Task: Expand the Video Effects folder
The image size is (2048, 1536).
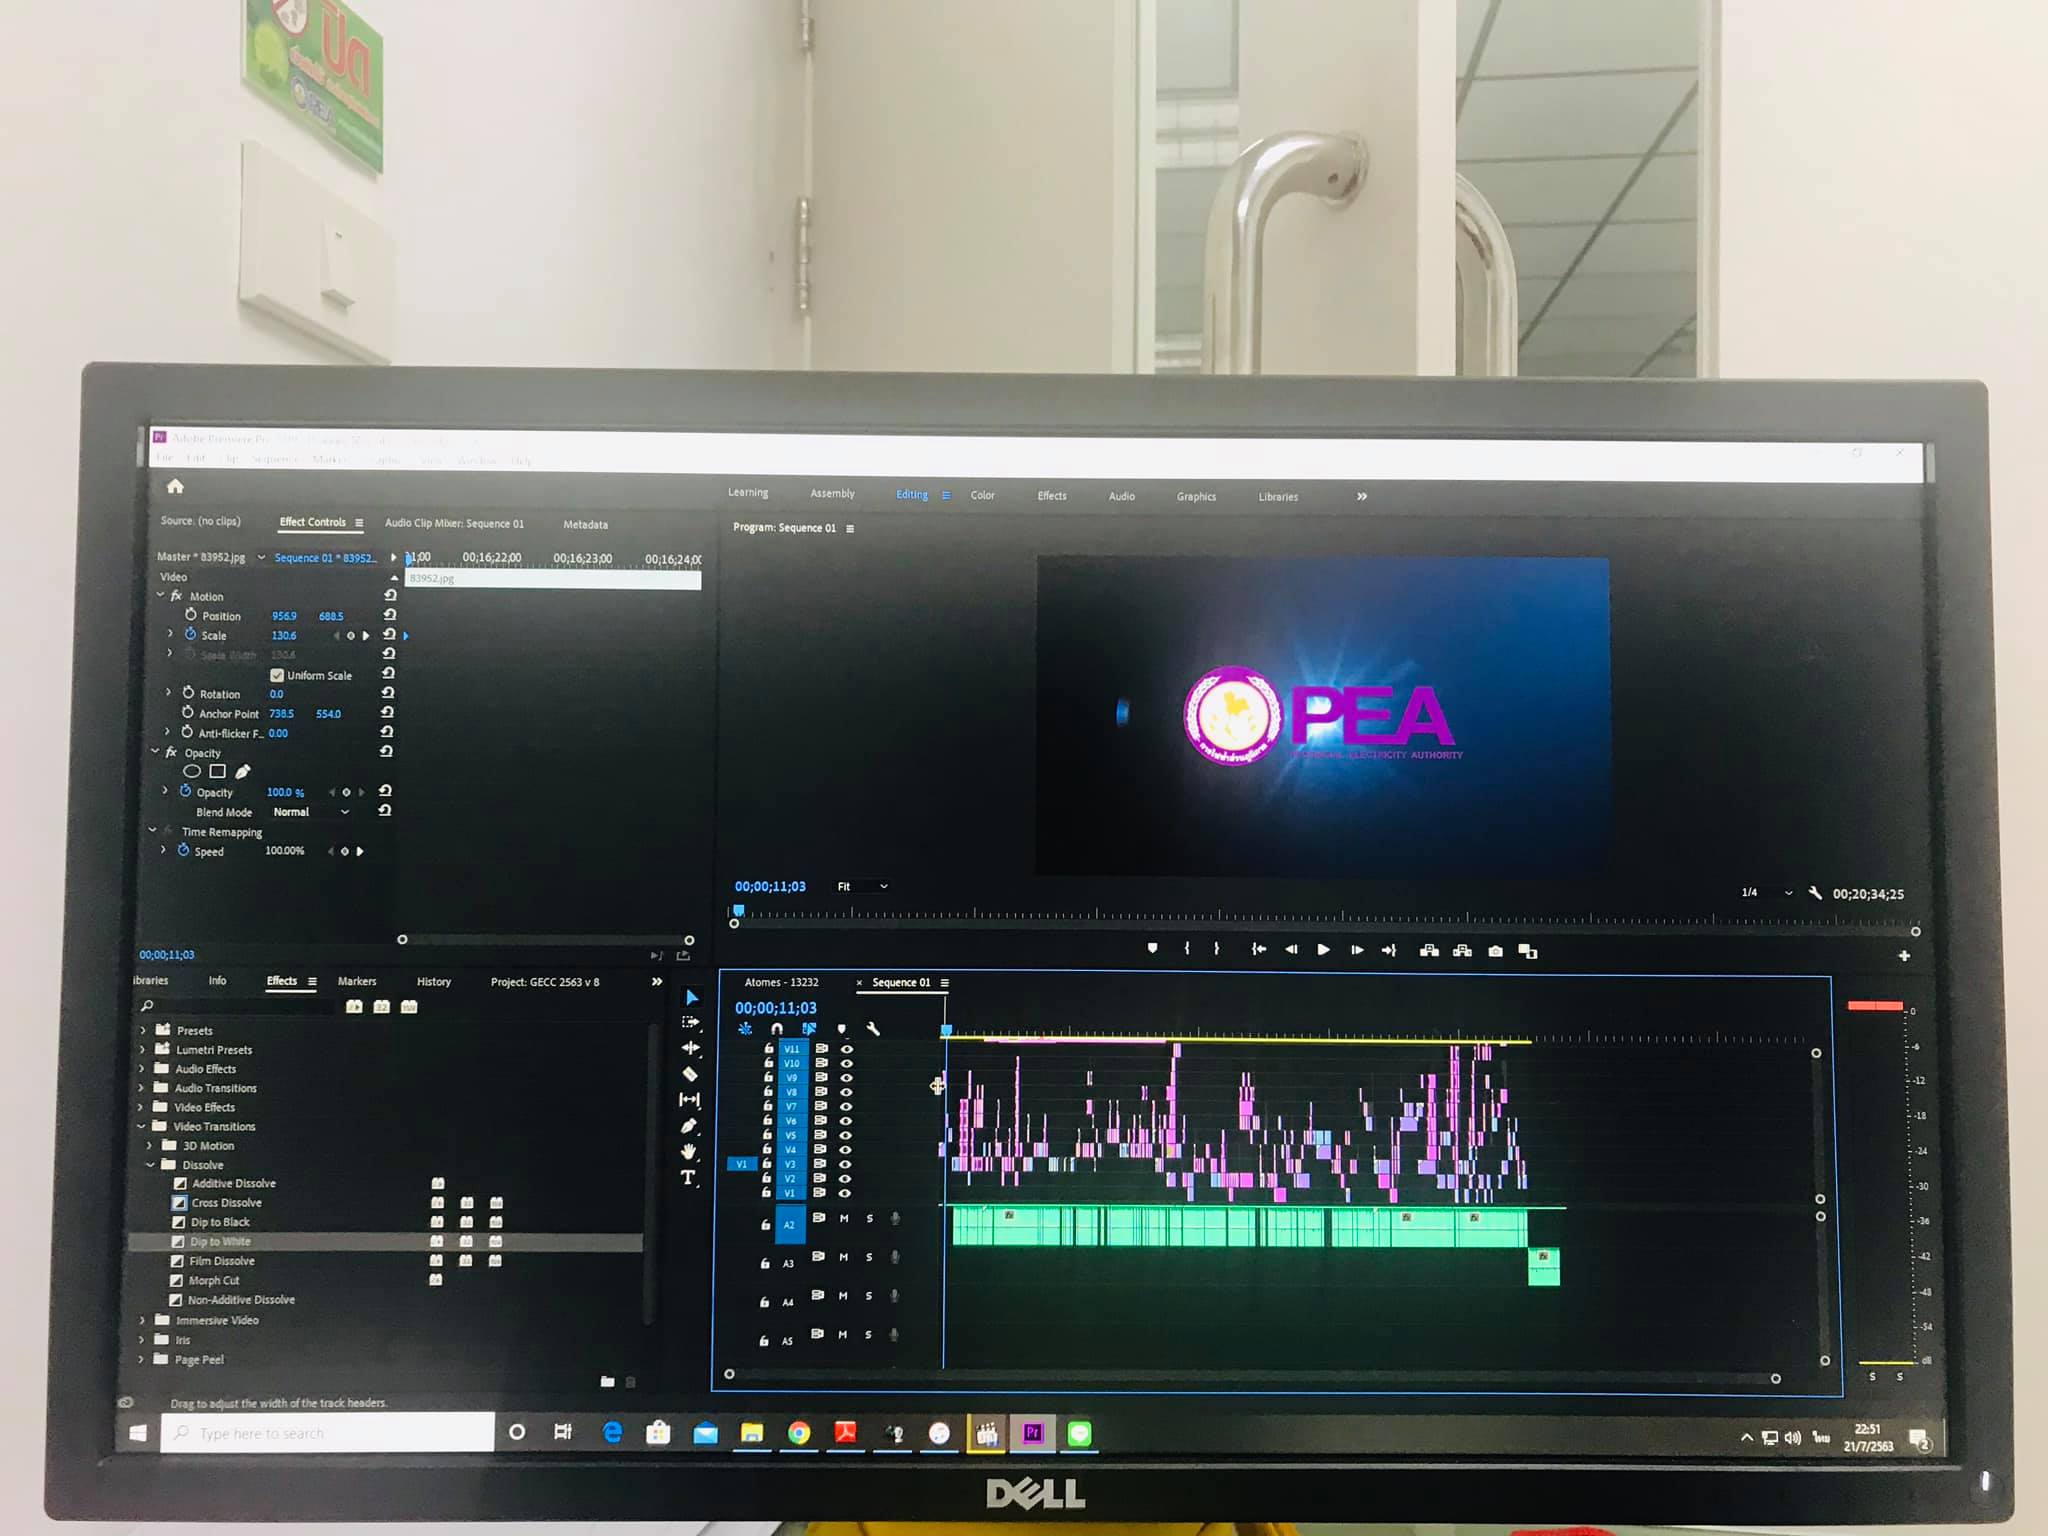Action: pyautogui.click(x=140, y=1107)
